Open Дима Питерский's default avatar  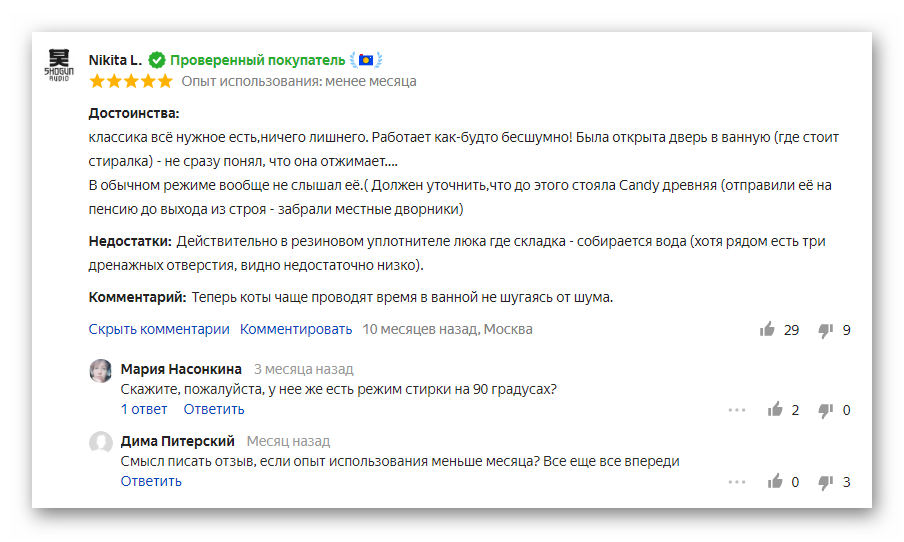tap(100, 443)
